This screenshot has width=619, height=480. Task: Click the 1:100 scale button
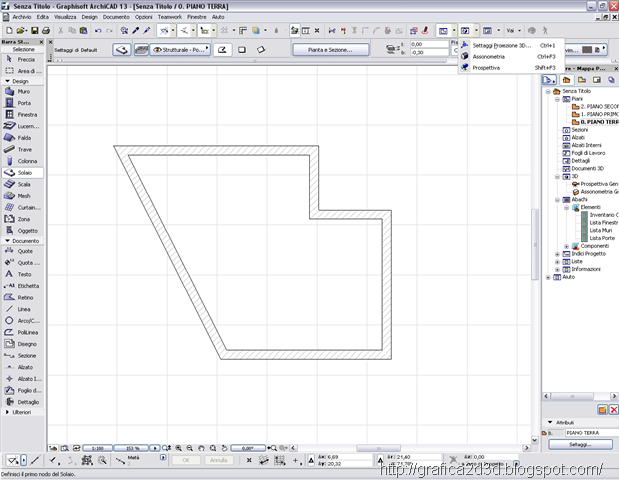pos(98,448)
